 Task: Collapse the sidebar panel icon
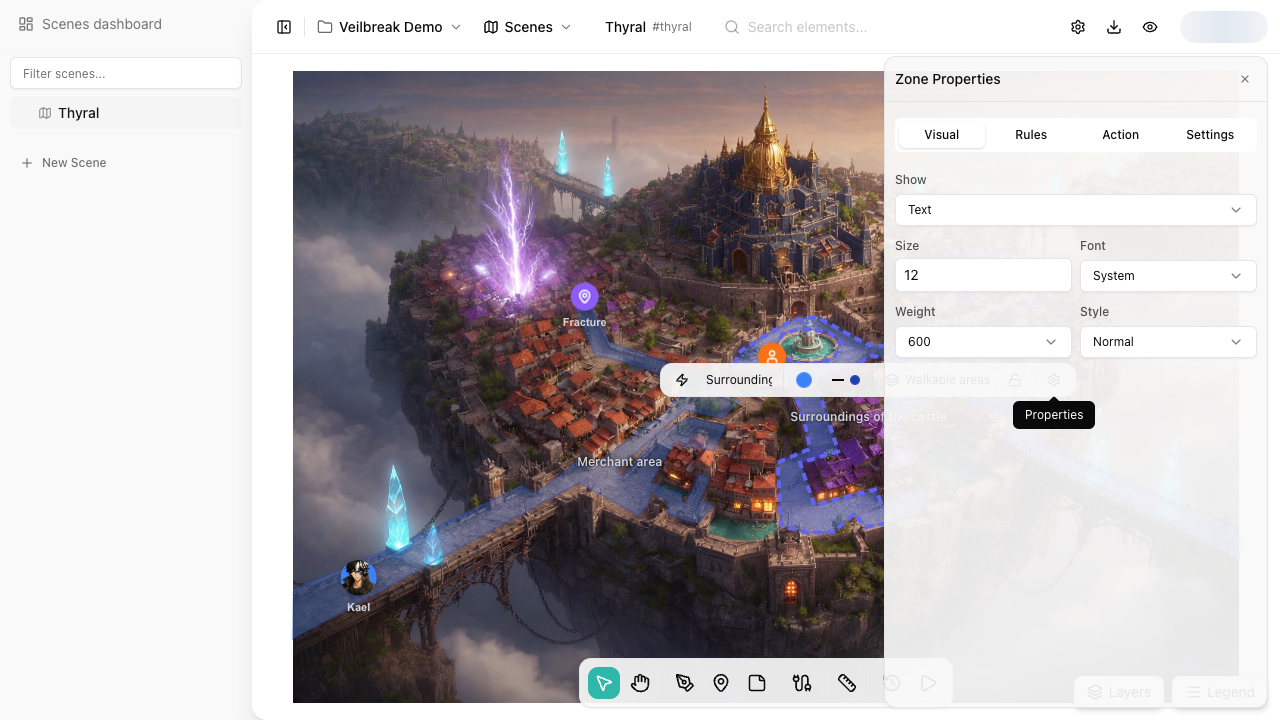(x=284, y=27)
